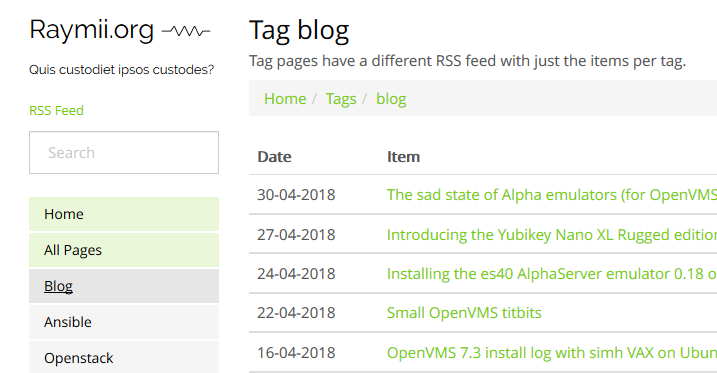Select Blog in the sidebar
The width and height of the screenshot is (717, 373).
coord(124,286)
